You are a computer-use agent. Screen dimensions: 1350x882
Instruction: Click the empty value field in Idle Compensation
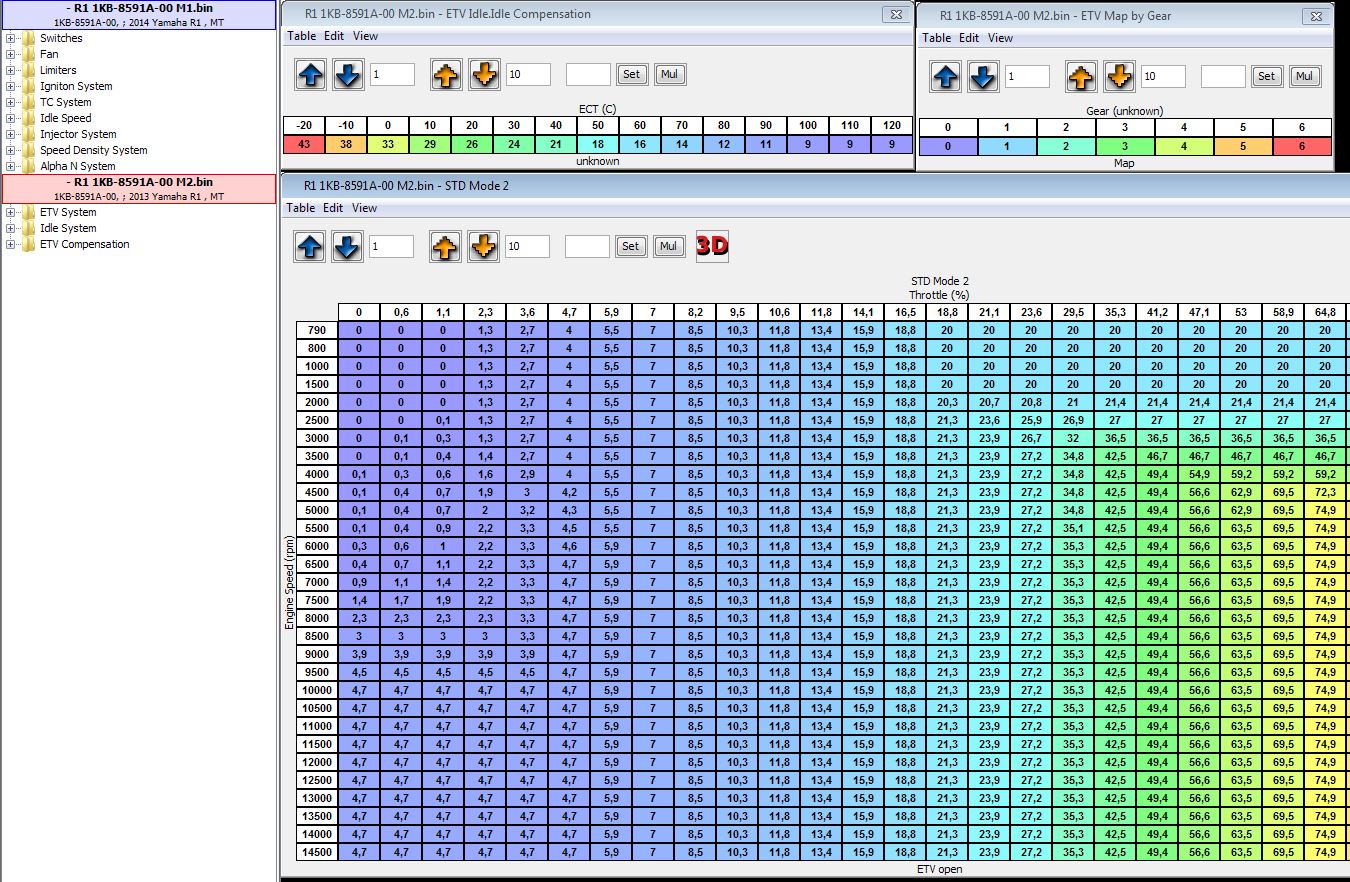pyautogui.click(x=588, y=74)
